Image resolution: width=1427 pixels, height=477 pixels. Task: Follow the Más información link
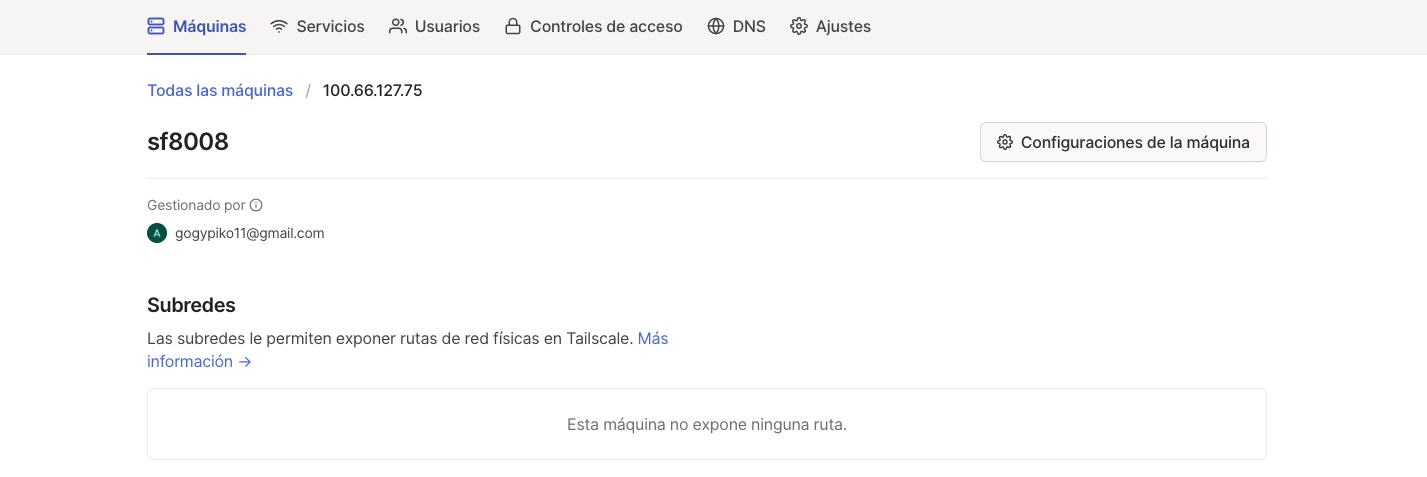(198, 361)
